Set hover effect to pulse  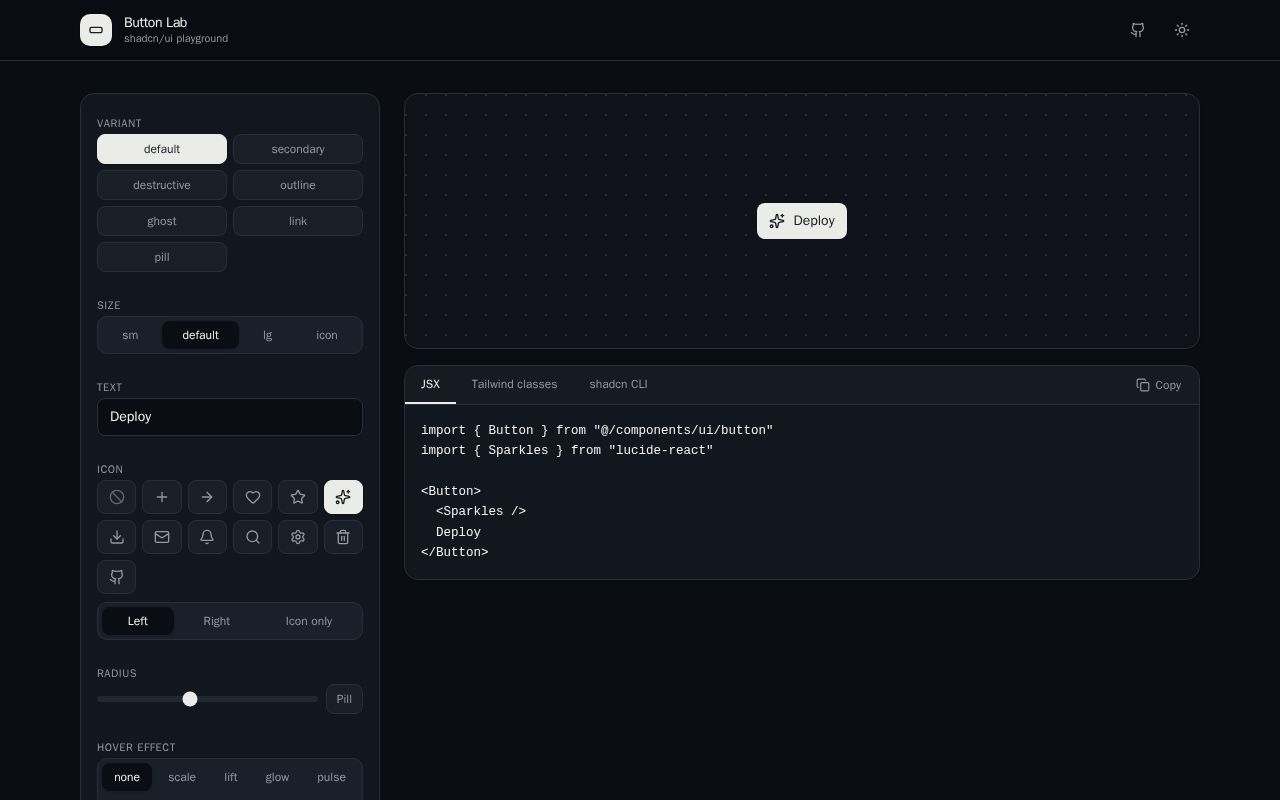(331, 777)
